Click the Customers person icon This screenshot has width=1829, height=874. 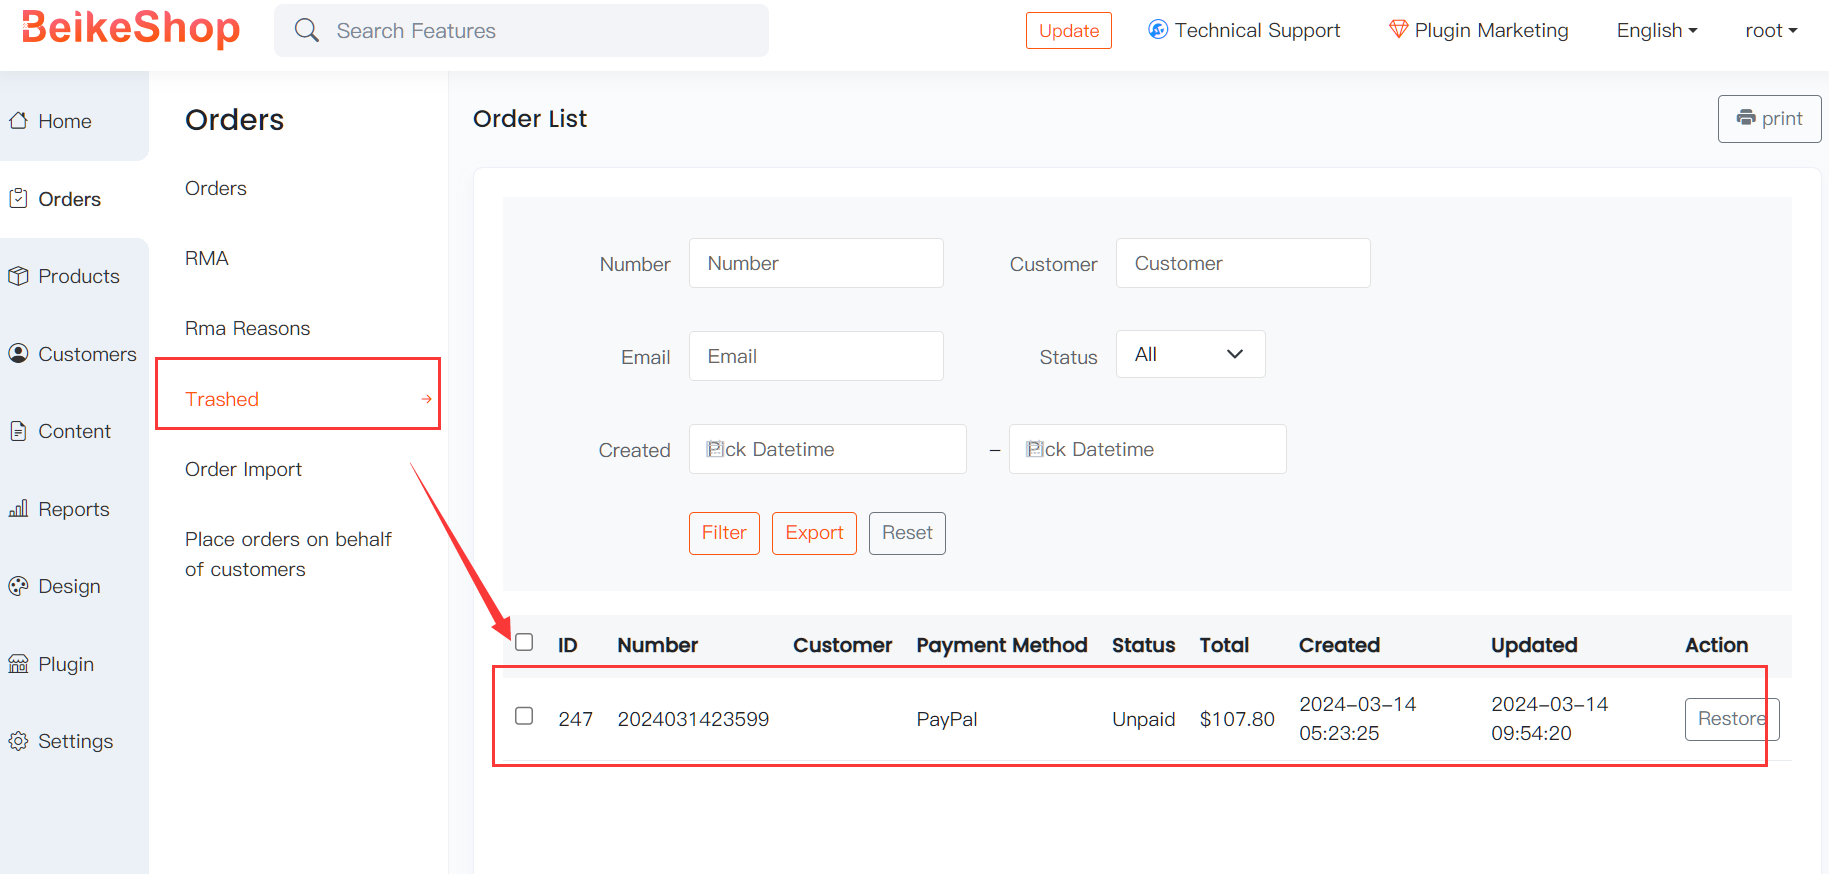(x=18, y=353)
